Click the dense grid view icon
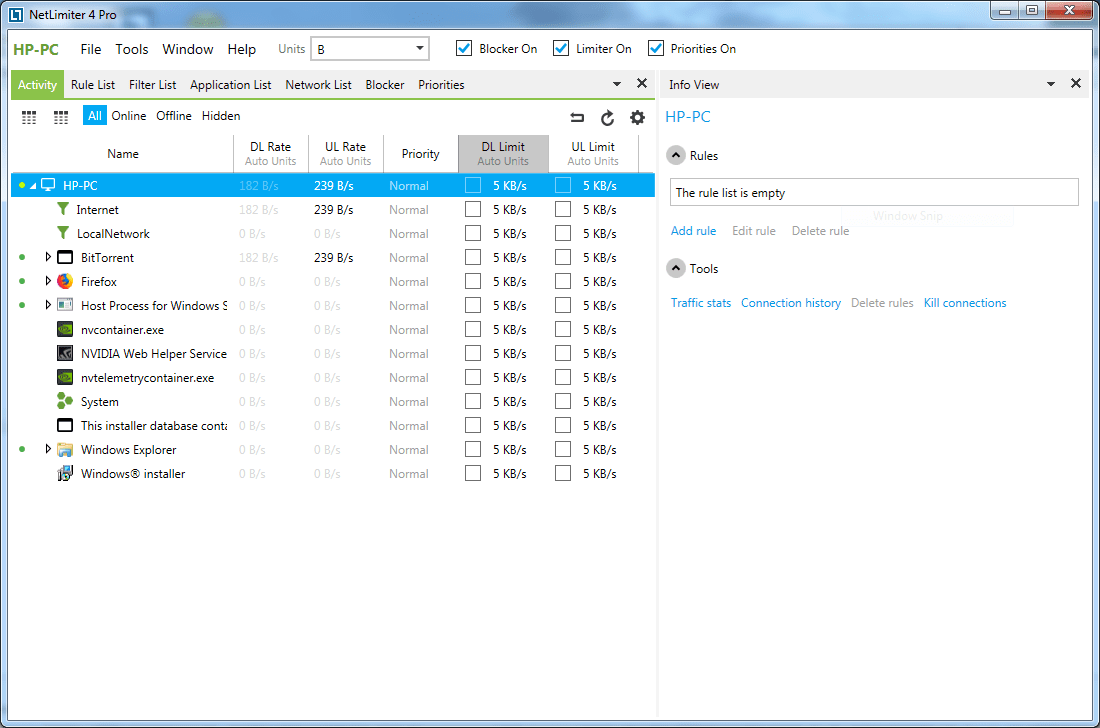This screenshot has width=1100, height=728. [61, 117]
